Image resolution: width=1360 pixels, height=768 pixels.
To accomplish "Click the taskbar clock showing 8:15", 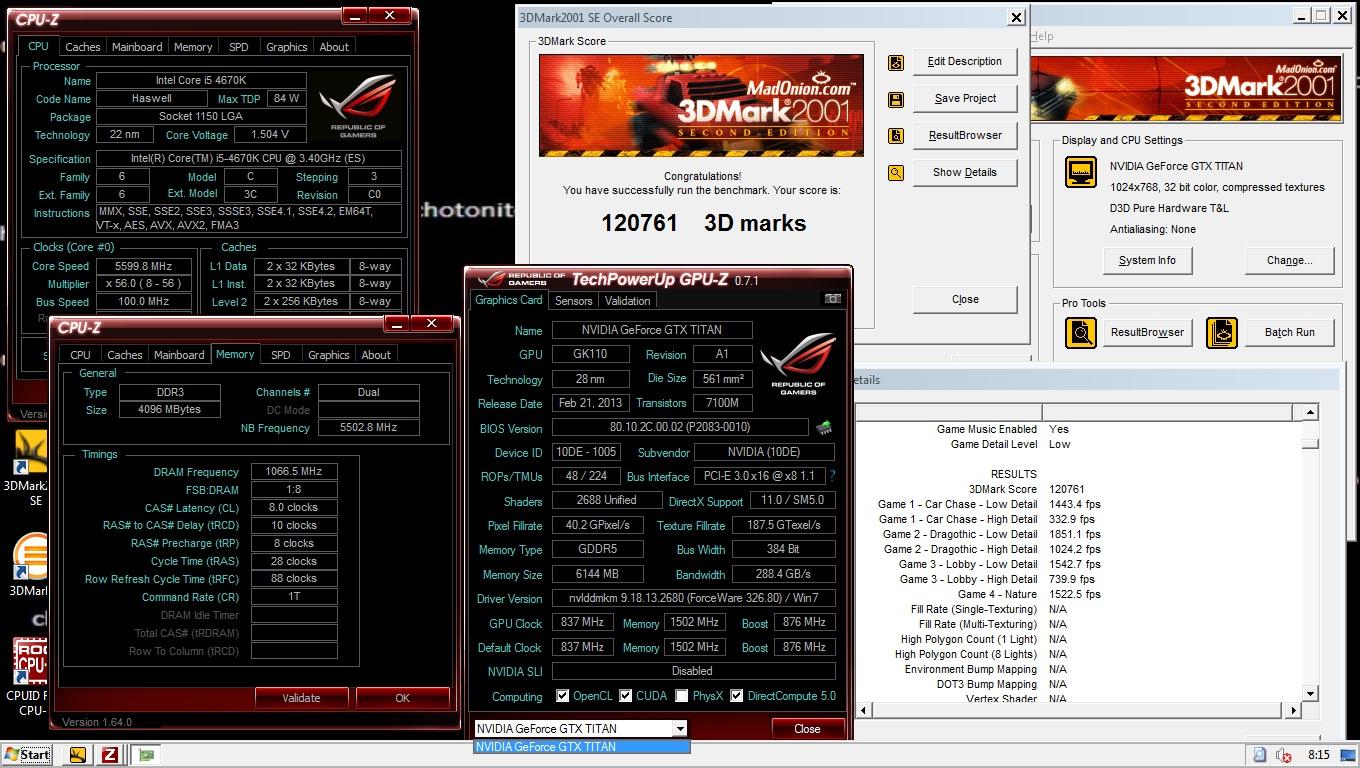I will point(1318,755).
